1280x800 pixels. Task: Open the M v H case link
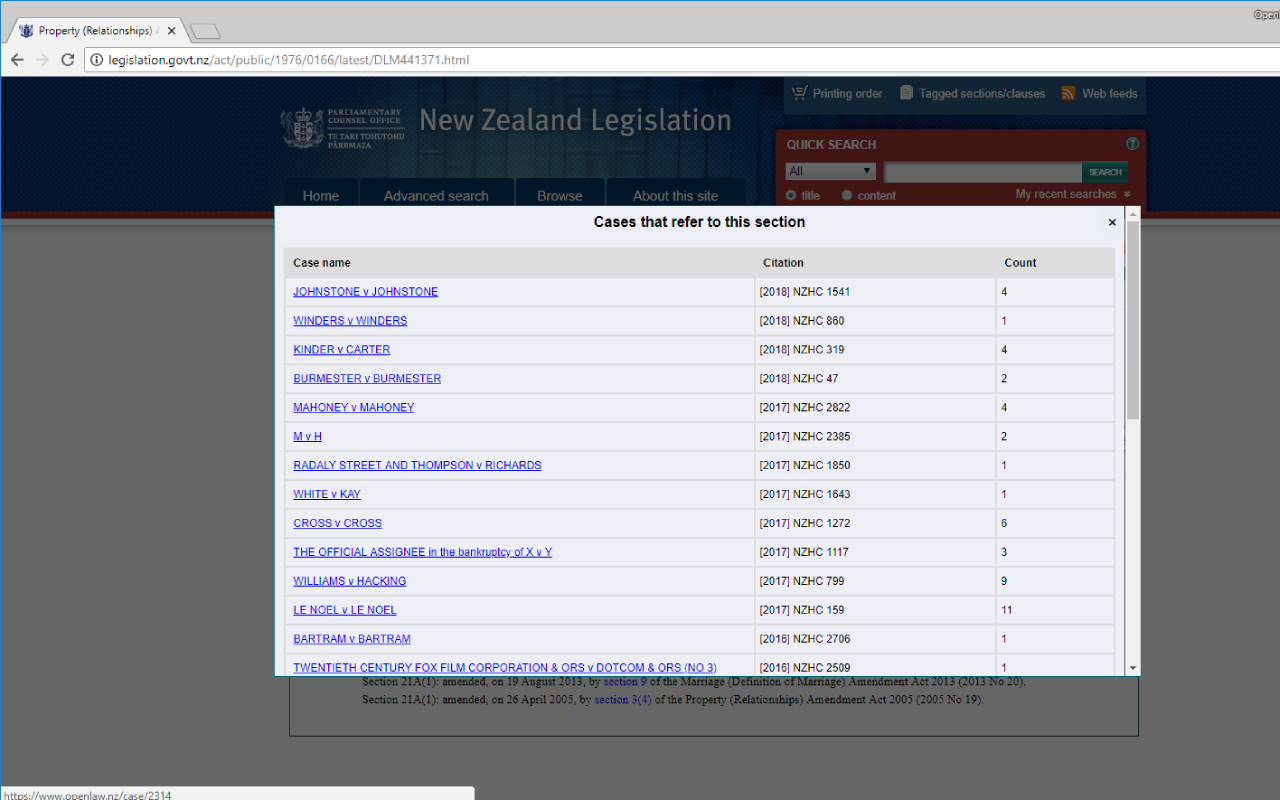tap(307, 437)
